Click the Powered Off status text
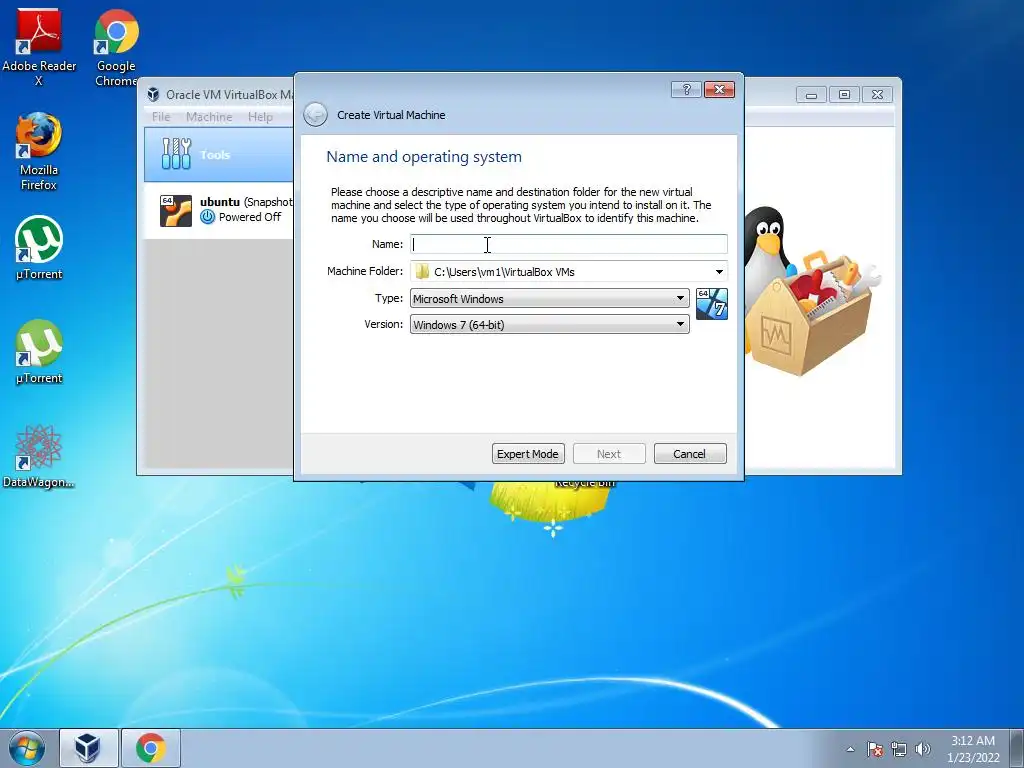 tap(249, 217)
